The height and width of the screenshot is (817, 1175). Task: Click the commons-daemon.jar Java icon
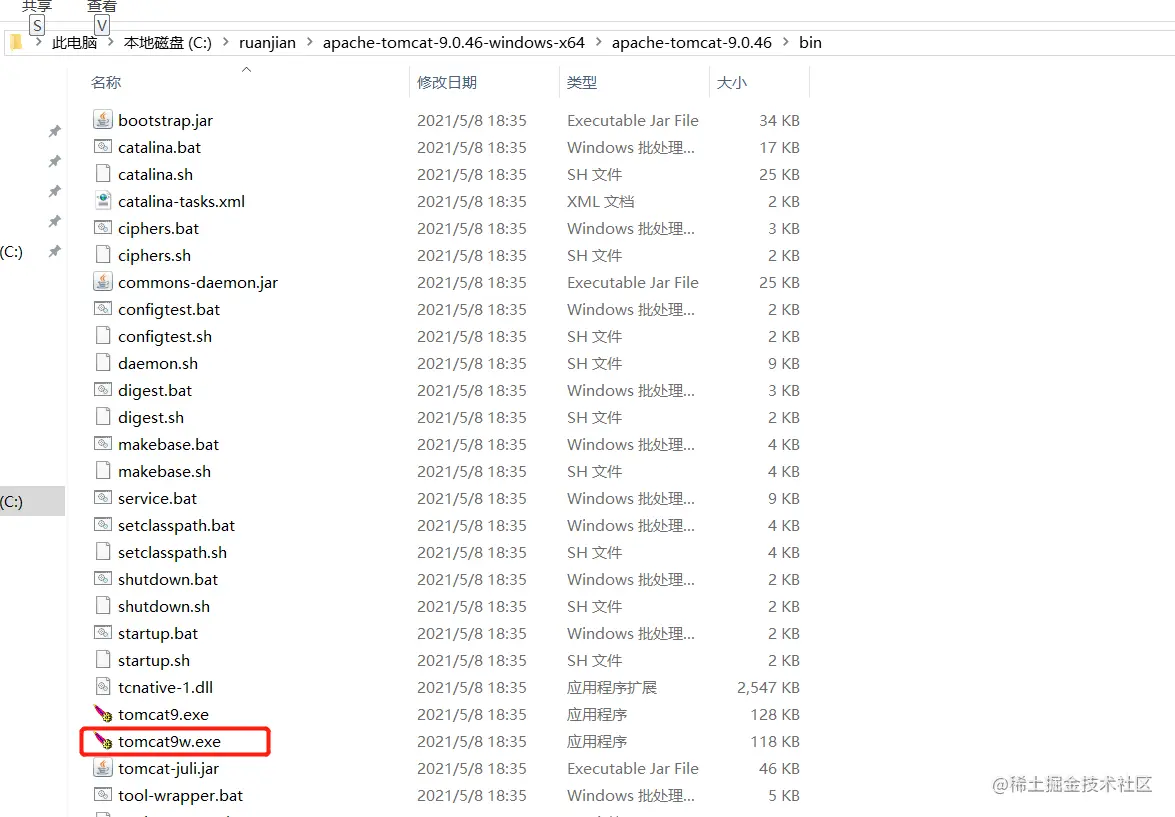click(x=103, y=282)
